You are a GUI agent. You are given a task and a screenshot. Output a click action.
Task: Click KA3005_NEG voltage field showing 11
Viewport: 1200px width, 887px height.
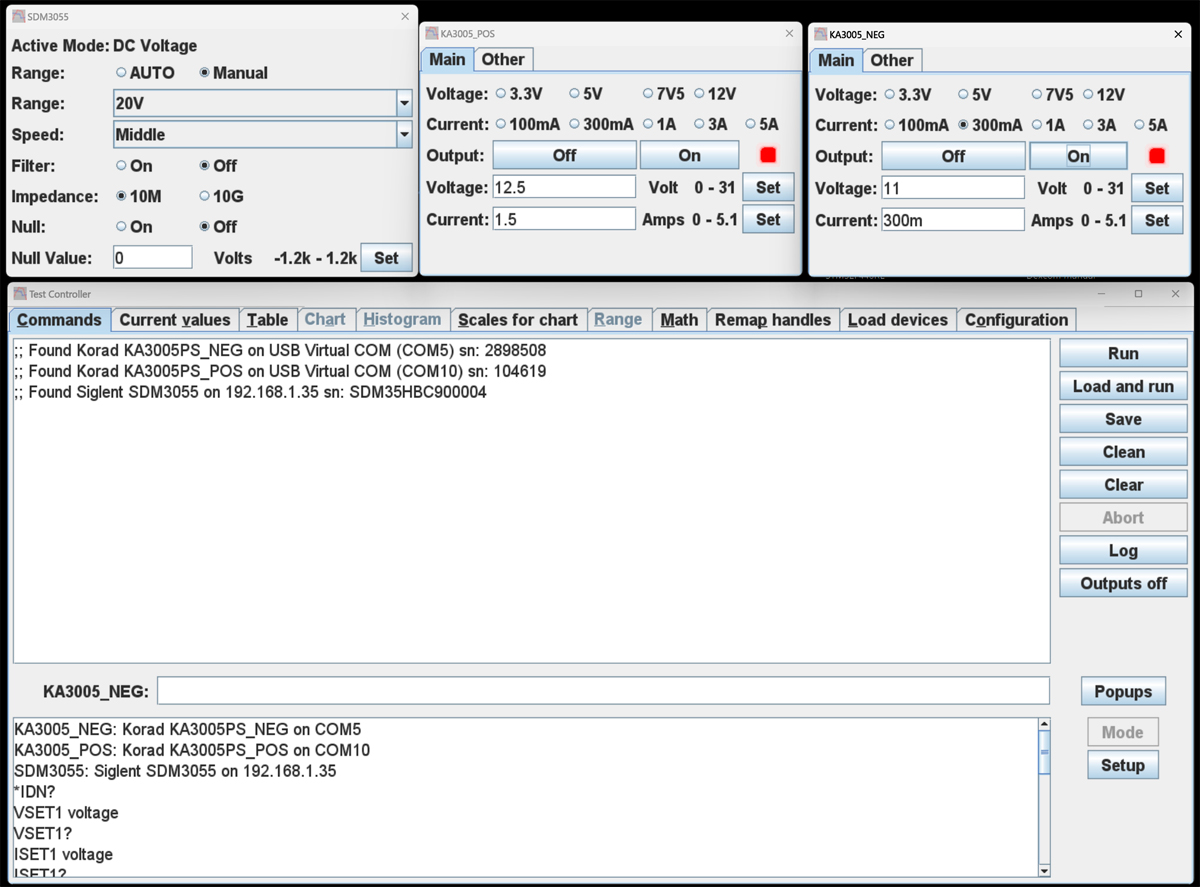pos(953,188)
